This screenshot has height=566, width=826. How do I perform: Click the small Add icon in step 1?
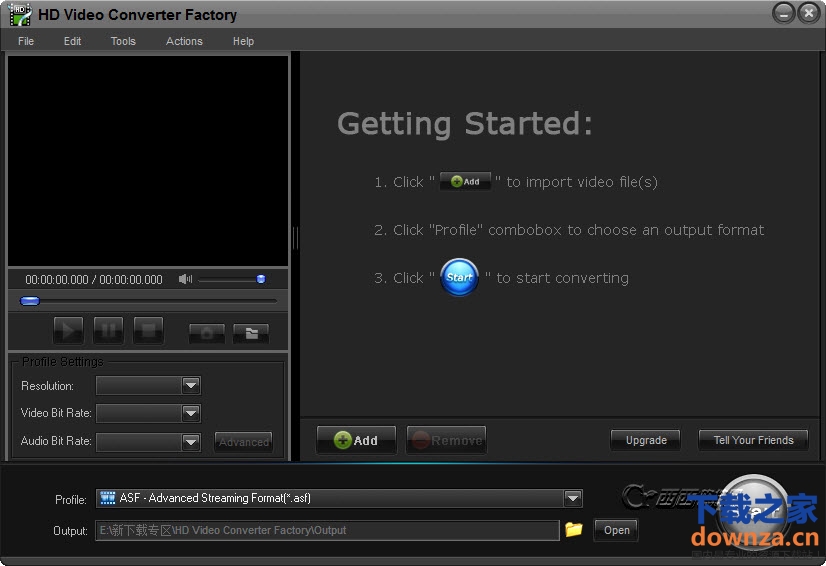click(465, 181)
